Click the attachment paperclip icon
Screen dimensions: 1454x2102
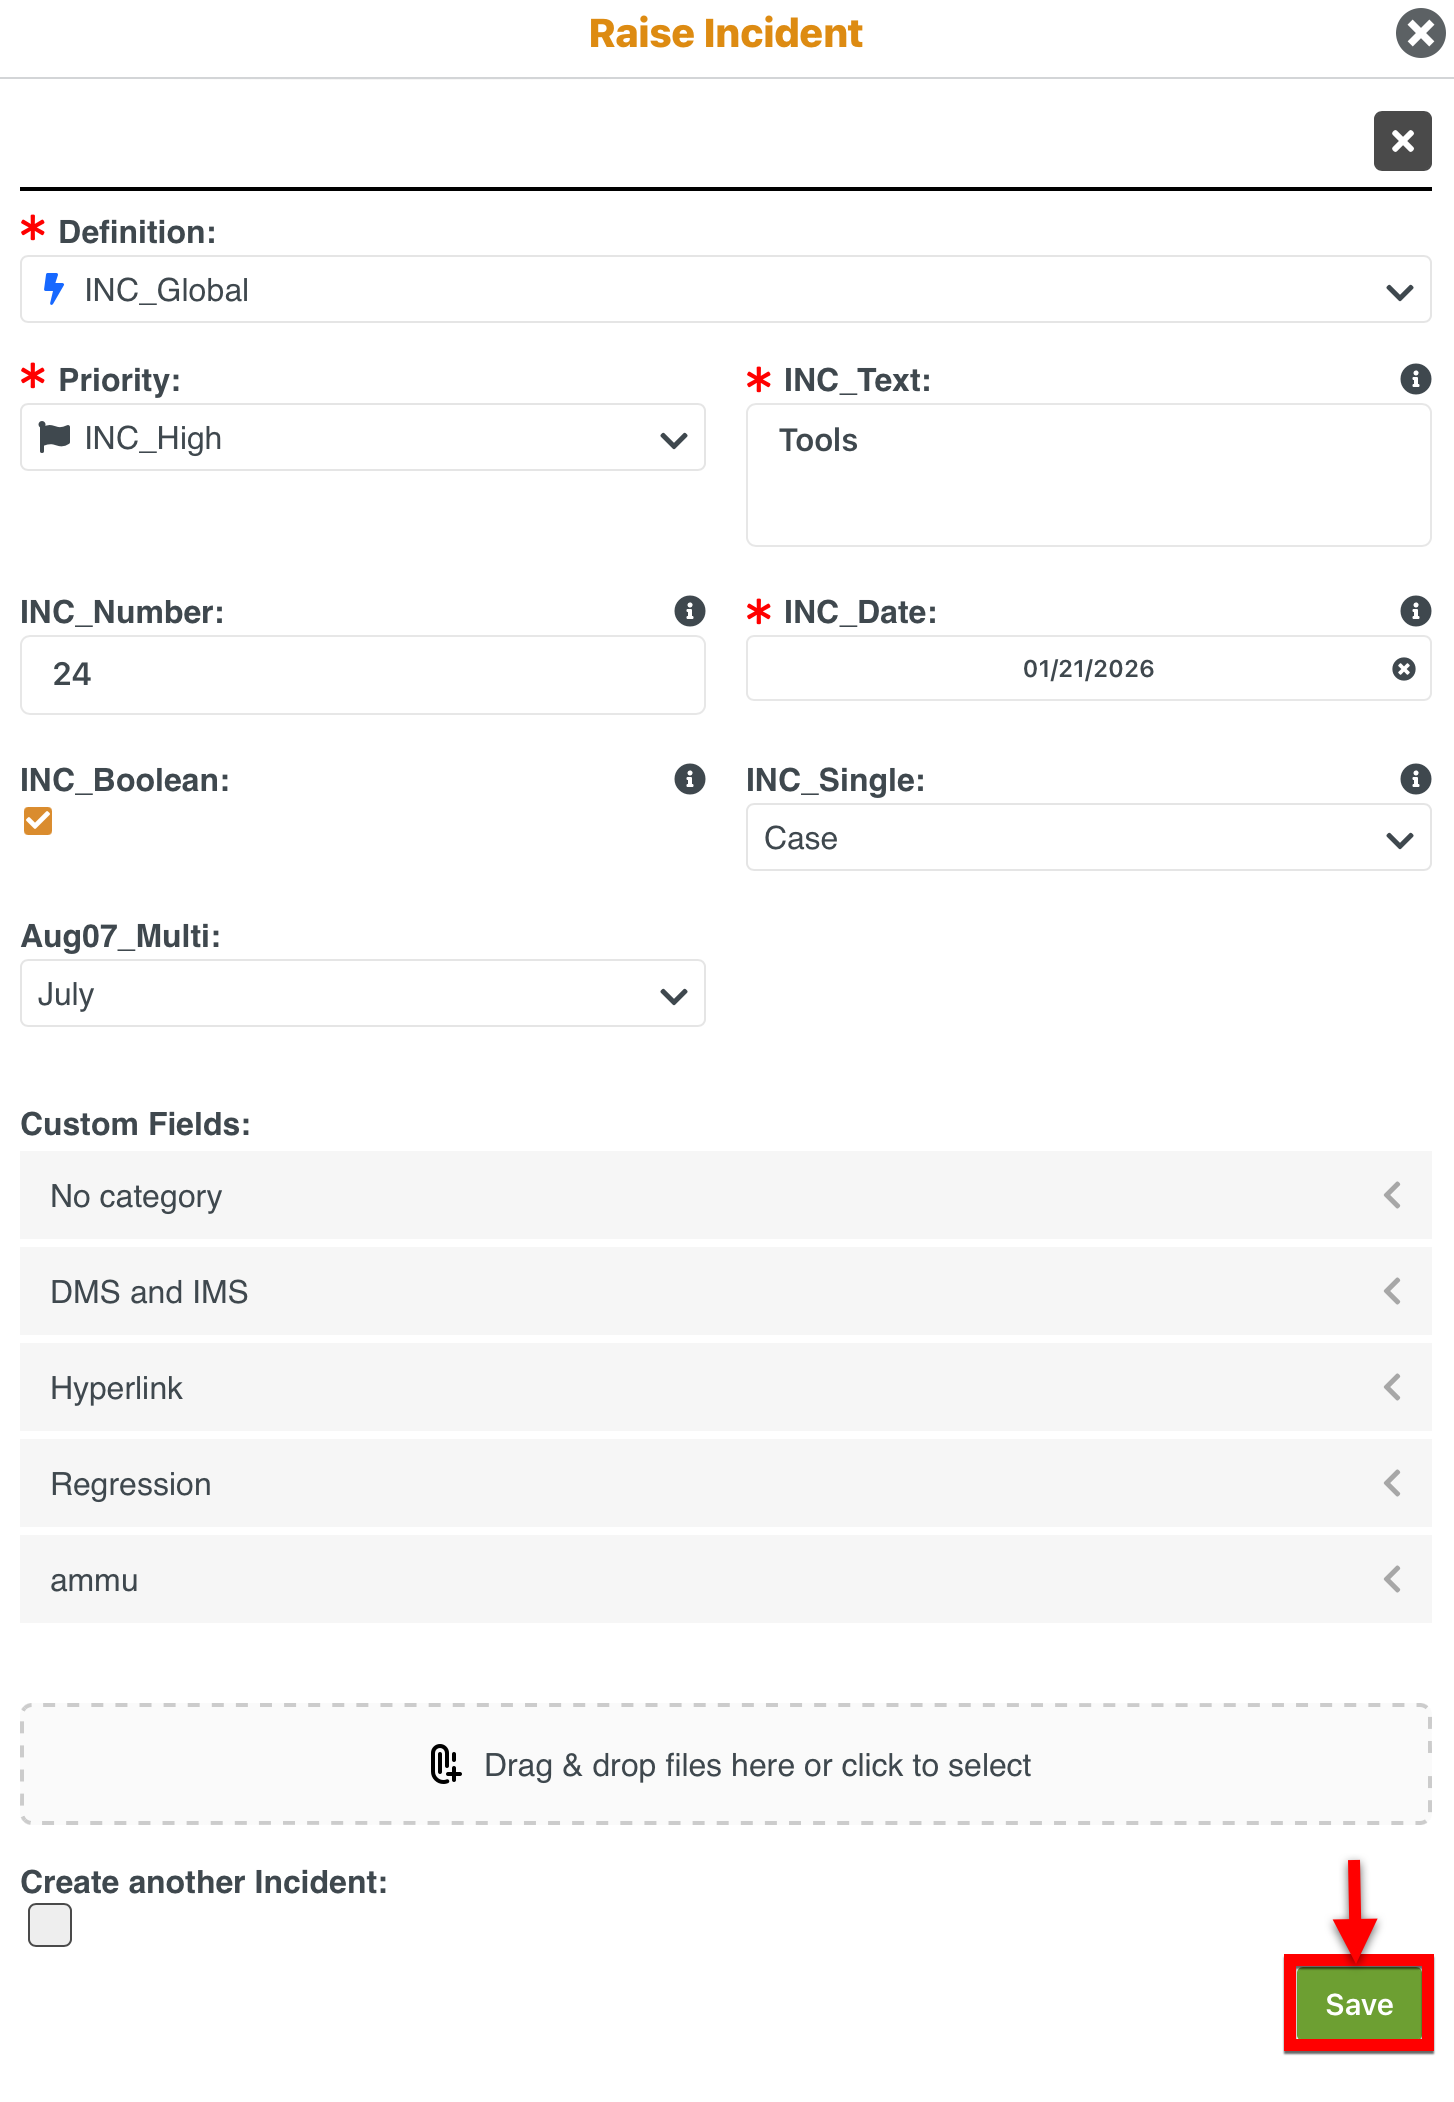[446, 1765]
